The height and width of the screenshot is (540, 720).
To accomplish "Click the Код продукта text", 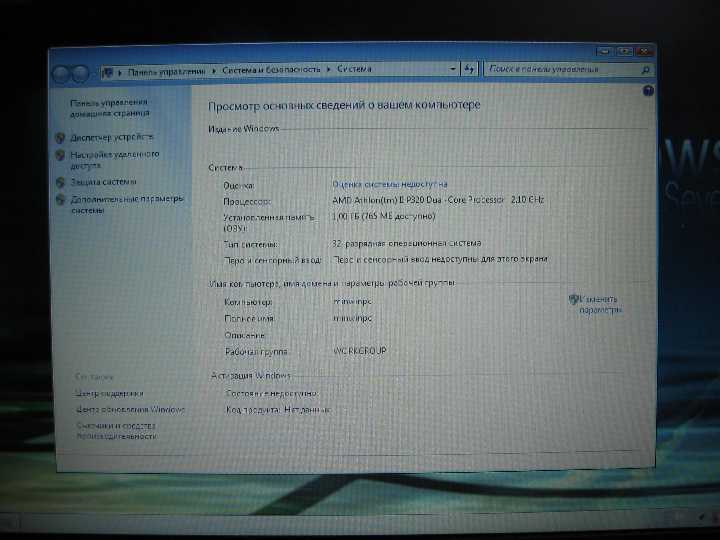I will (278, 410).
